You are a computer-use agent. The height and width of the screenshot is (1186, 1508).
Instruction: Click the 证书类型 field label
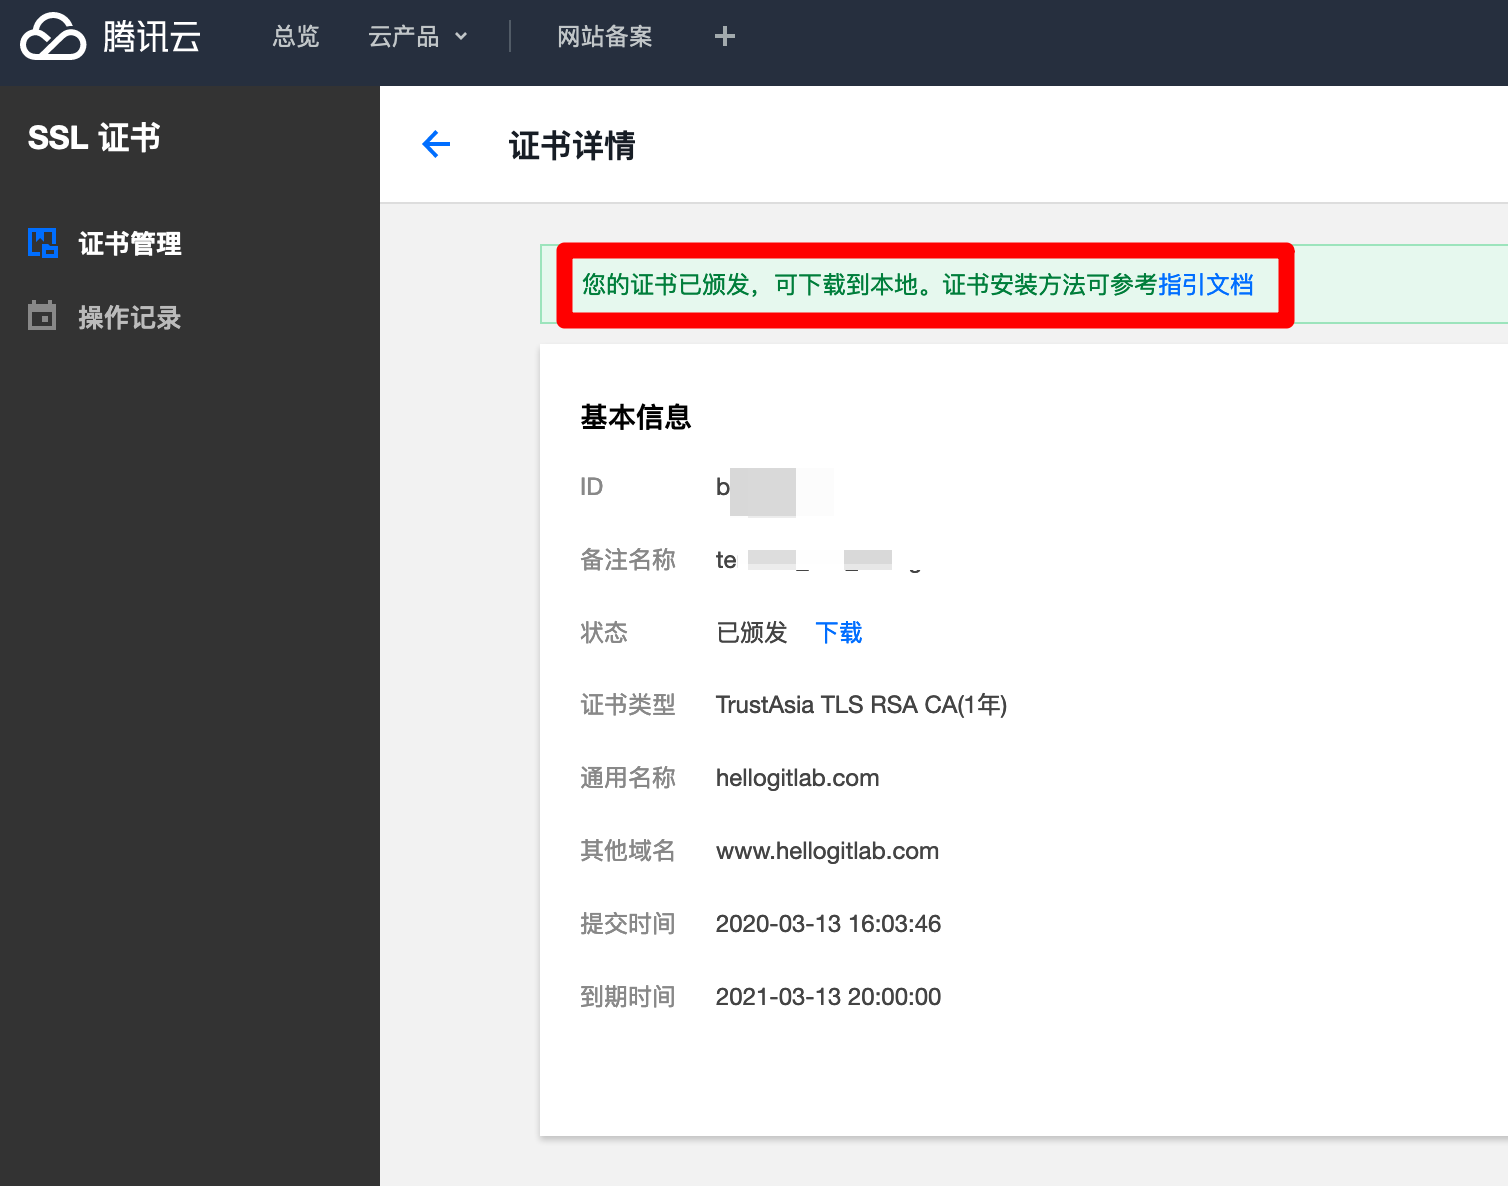628,705
